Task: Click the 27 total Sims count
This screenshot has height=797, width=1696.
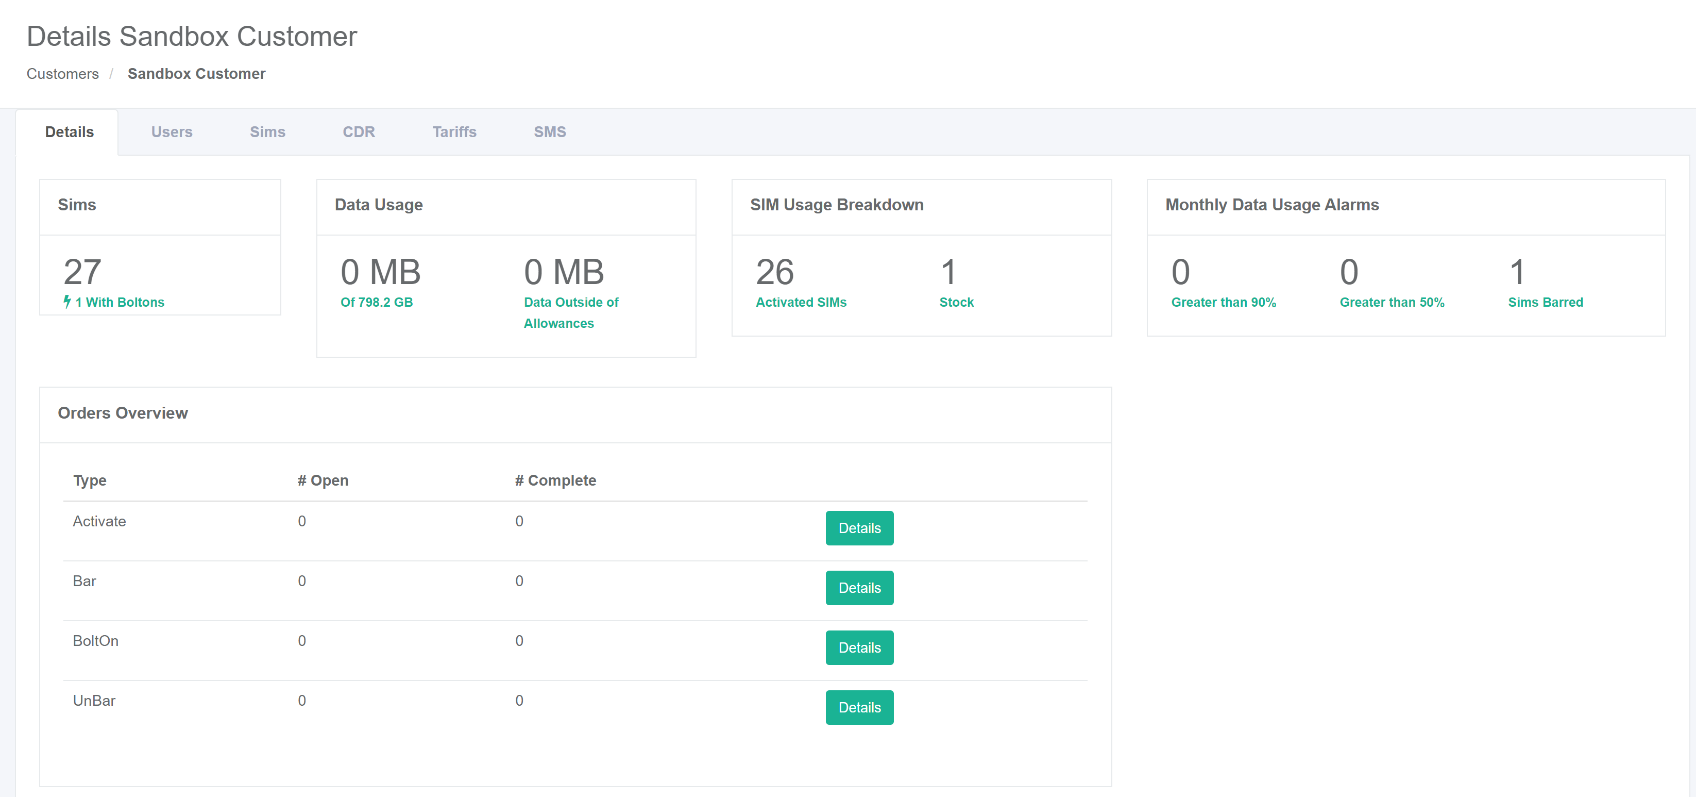Action: pos(83,272)
